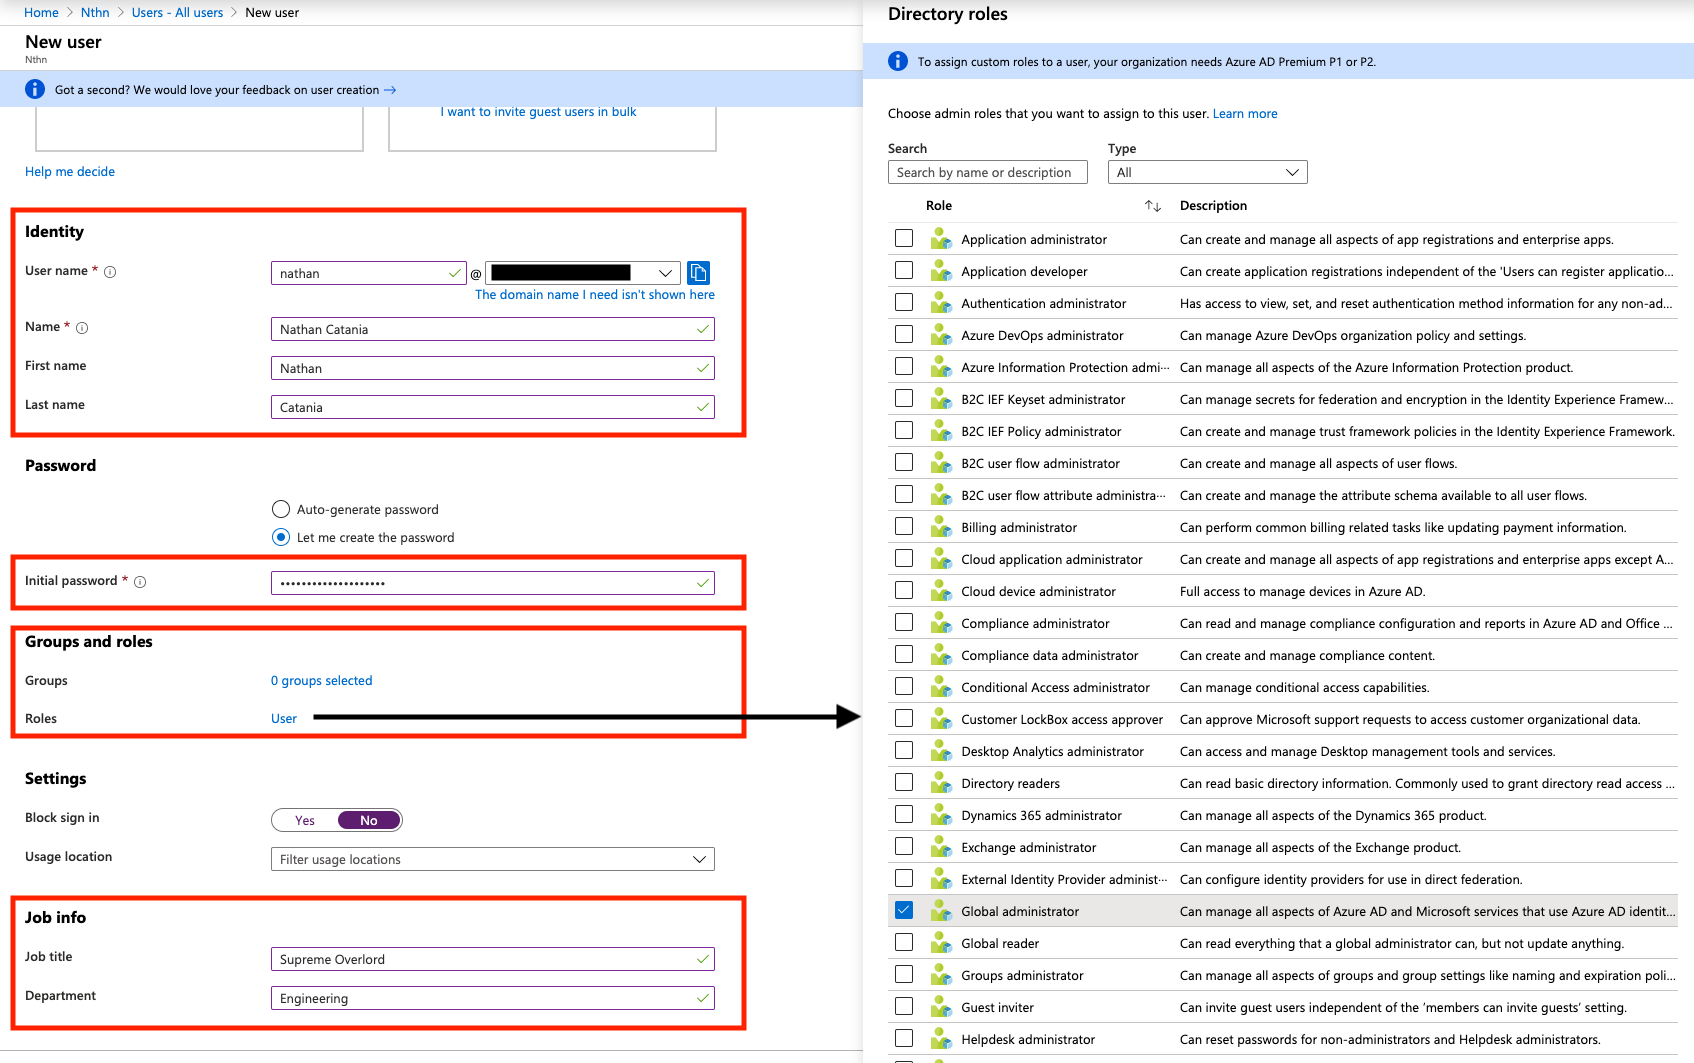Navigate to Users - All users breadcrumb
Image resolution: width=1694 pixels, height=1063 pixels.
(177, 12)
